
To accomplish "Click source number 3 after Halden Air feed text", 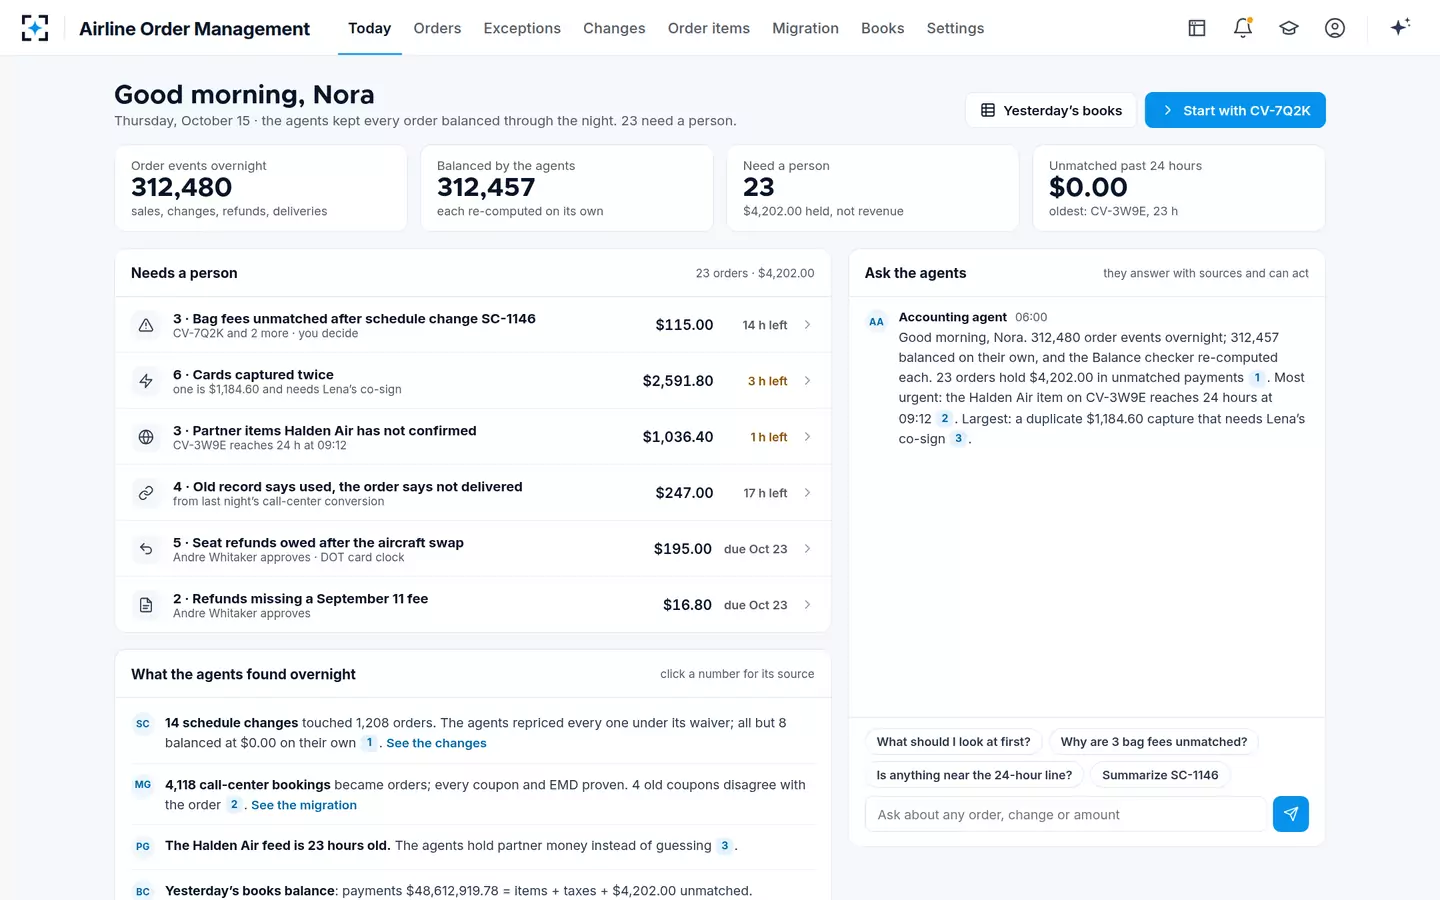I will [725, 846].
